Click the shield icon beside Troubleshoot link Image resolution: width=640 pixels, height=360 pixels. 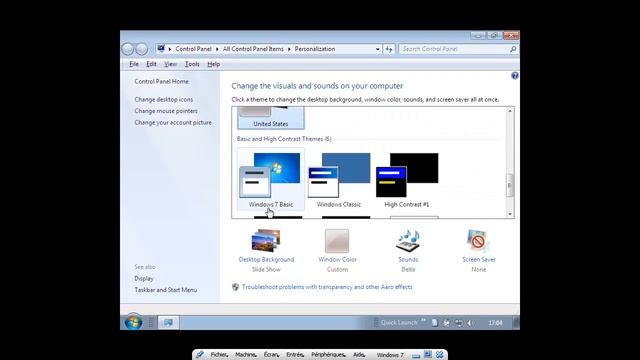tap(236, 287)
